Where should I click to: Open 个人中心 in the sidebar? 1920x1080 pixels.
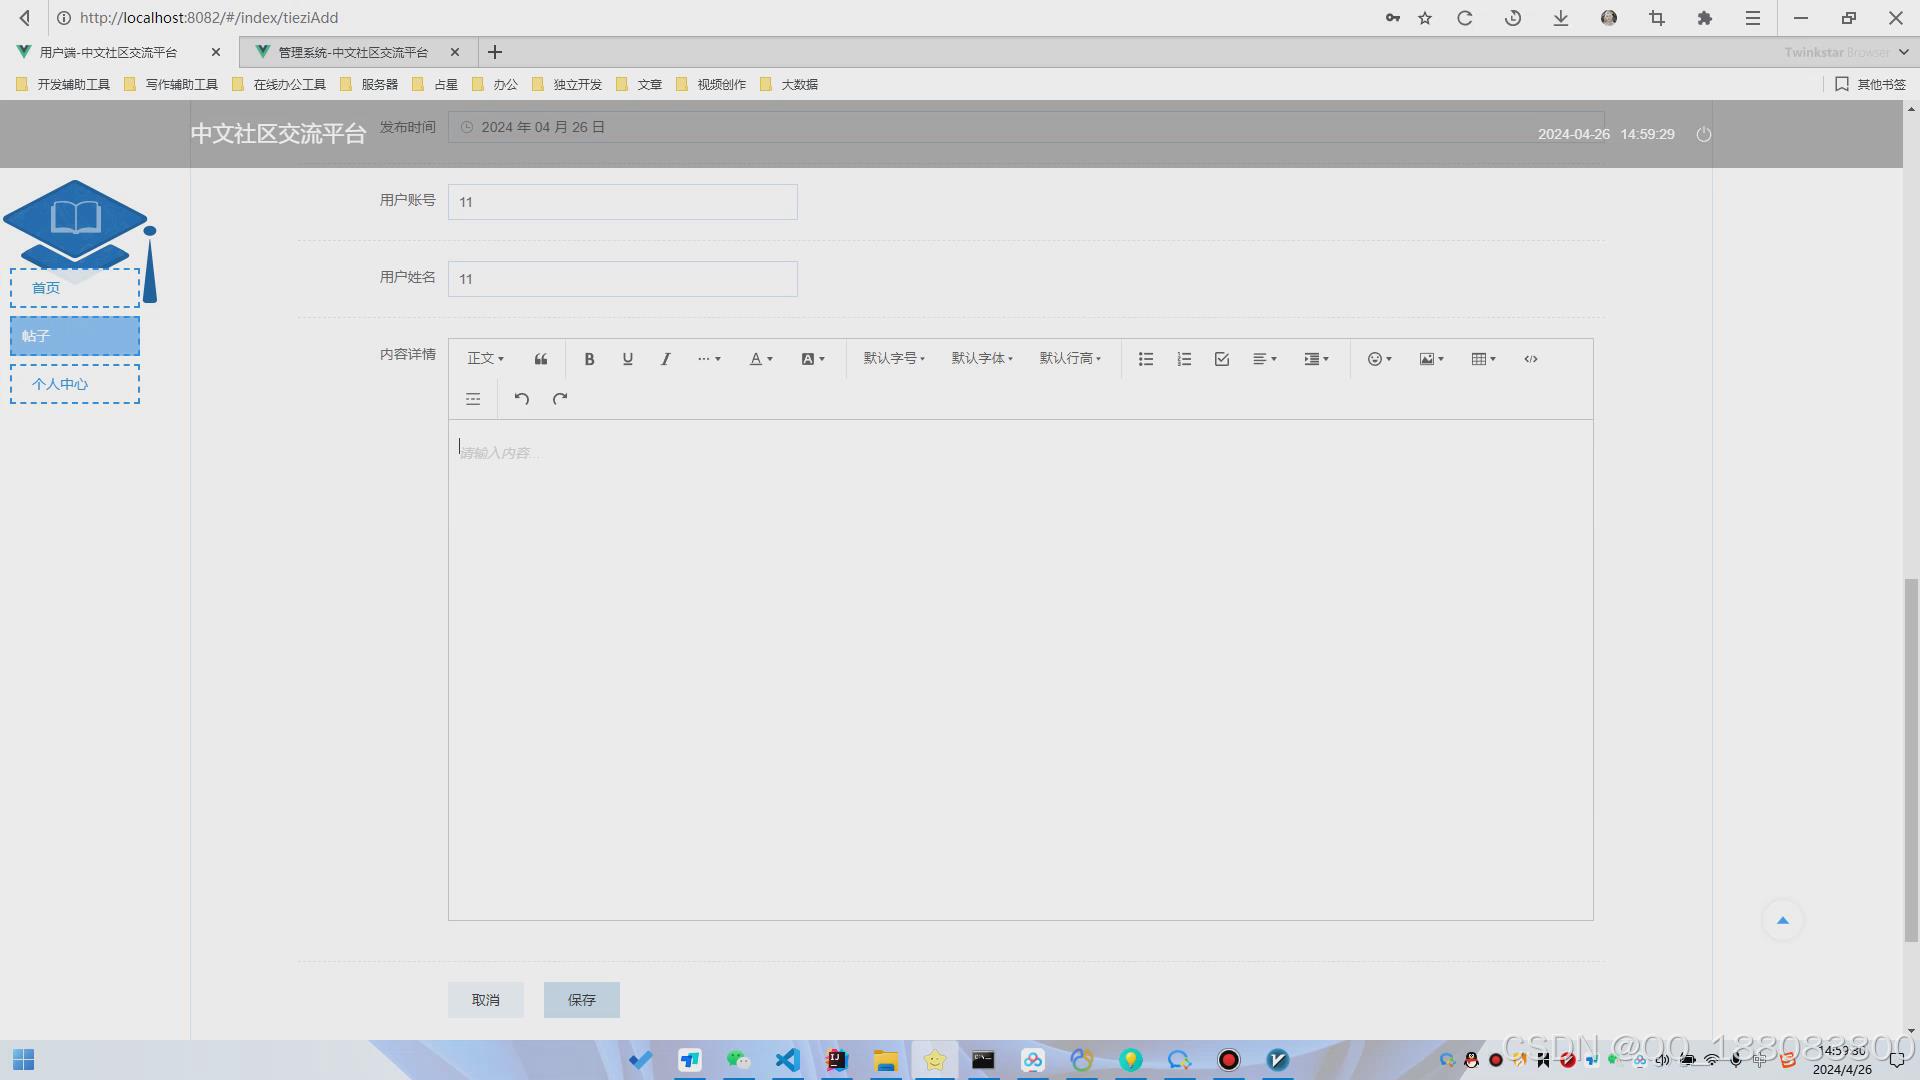(x=75, y=384)
